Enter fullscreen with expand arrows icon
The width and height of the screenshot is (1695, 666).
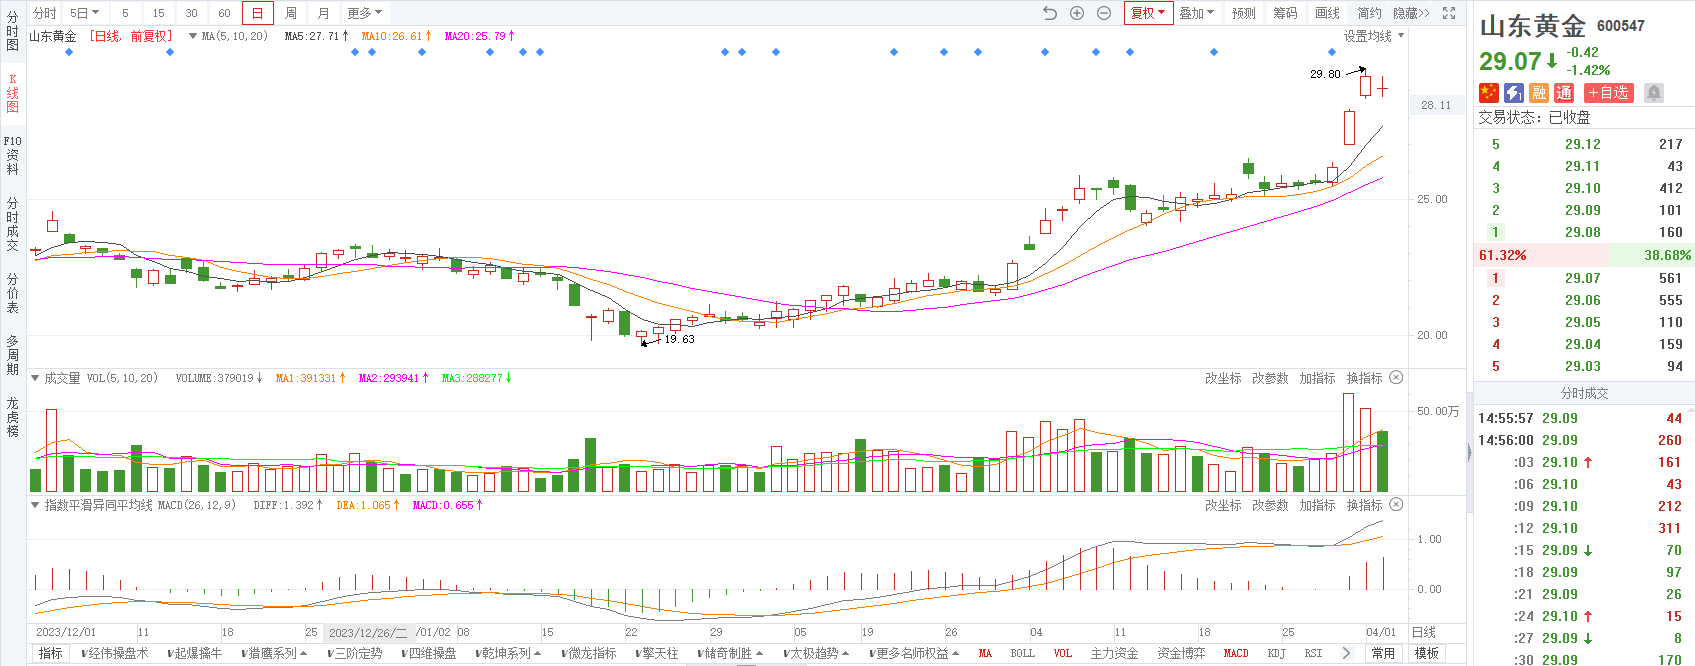click(1449, 13)
